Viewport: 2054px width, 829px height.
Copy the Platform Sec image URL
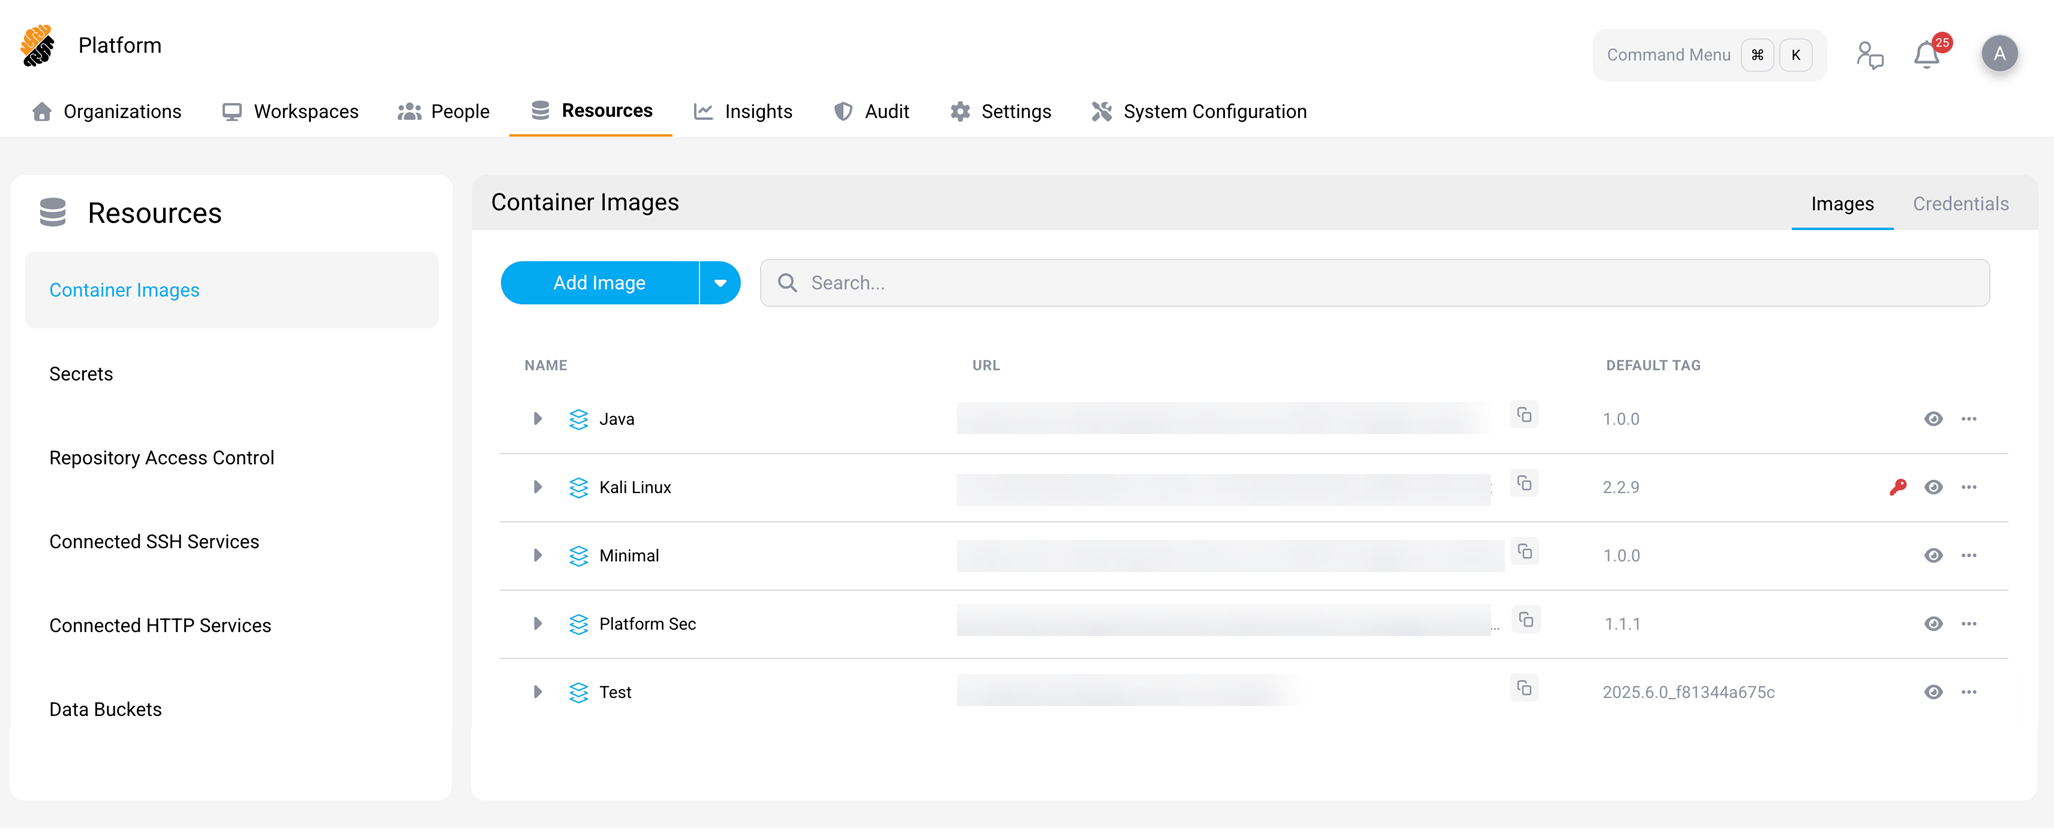[1525, 621]
